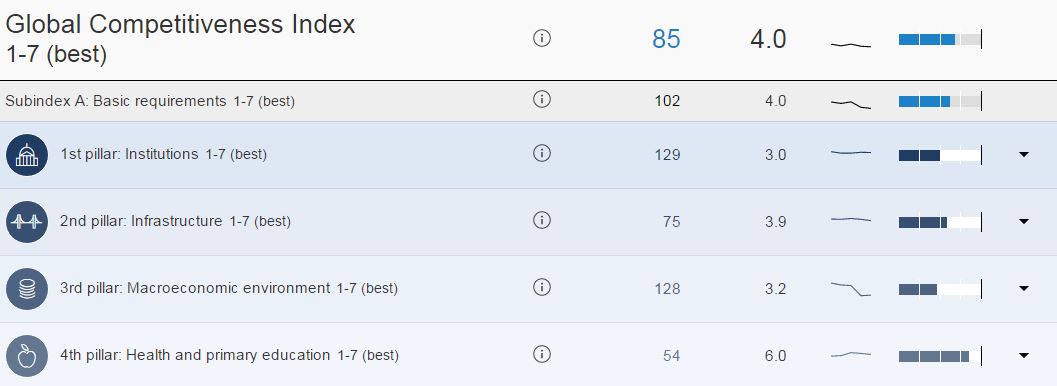Click Subindex A: Basic requirements label

click(x=116, y=101)
